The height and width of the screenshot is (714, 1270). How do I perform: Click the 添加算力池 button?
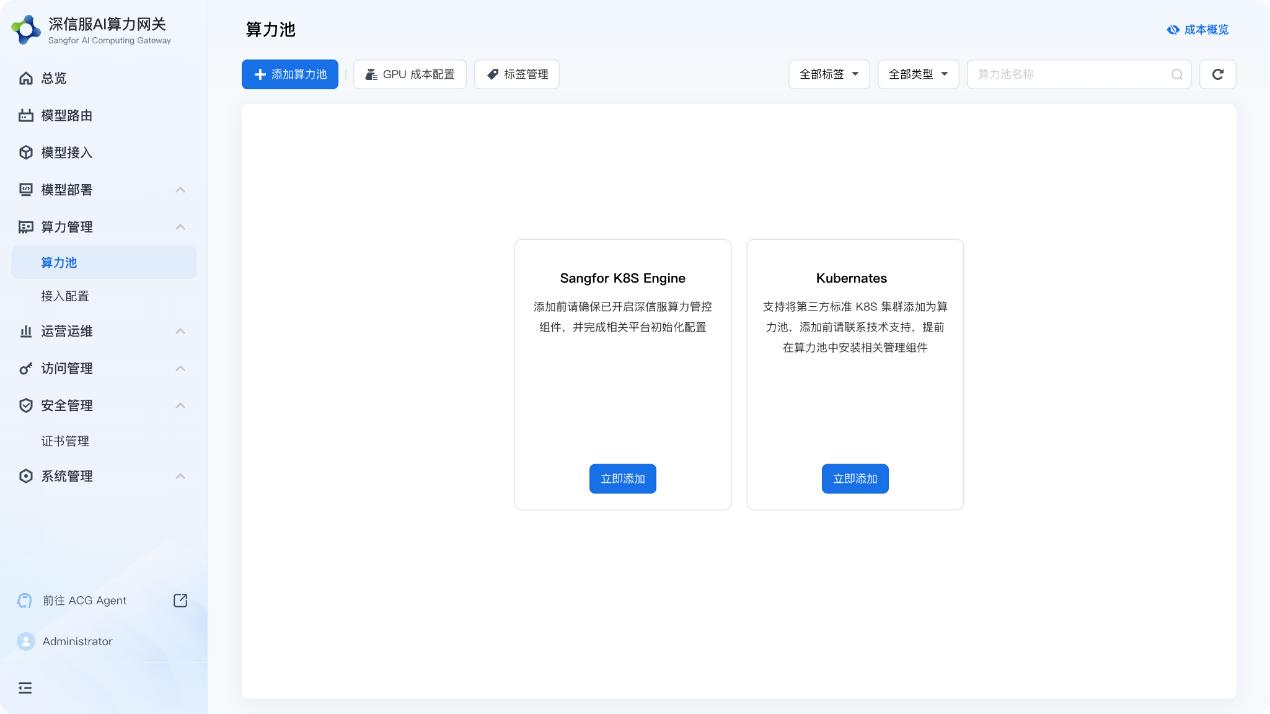290,74
